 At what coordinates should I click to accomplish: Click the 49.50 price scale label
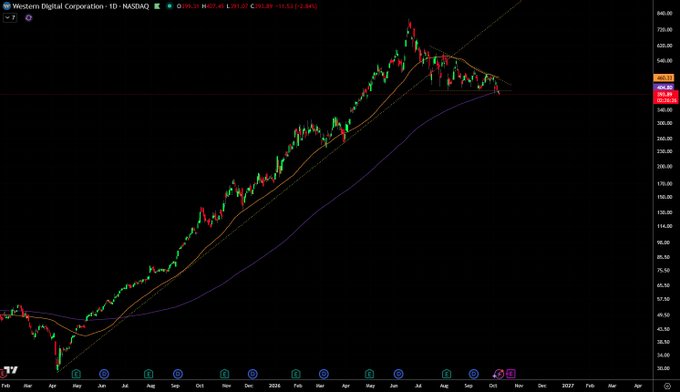pos(664,315)
